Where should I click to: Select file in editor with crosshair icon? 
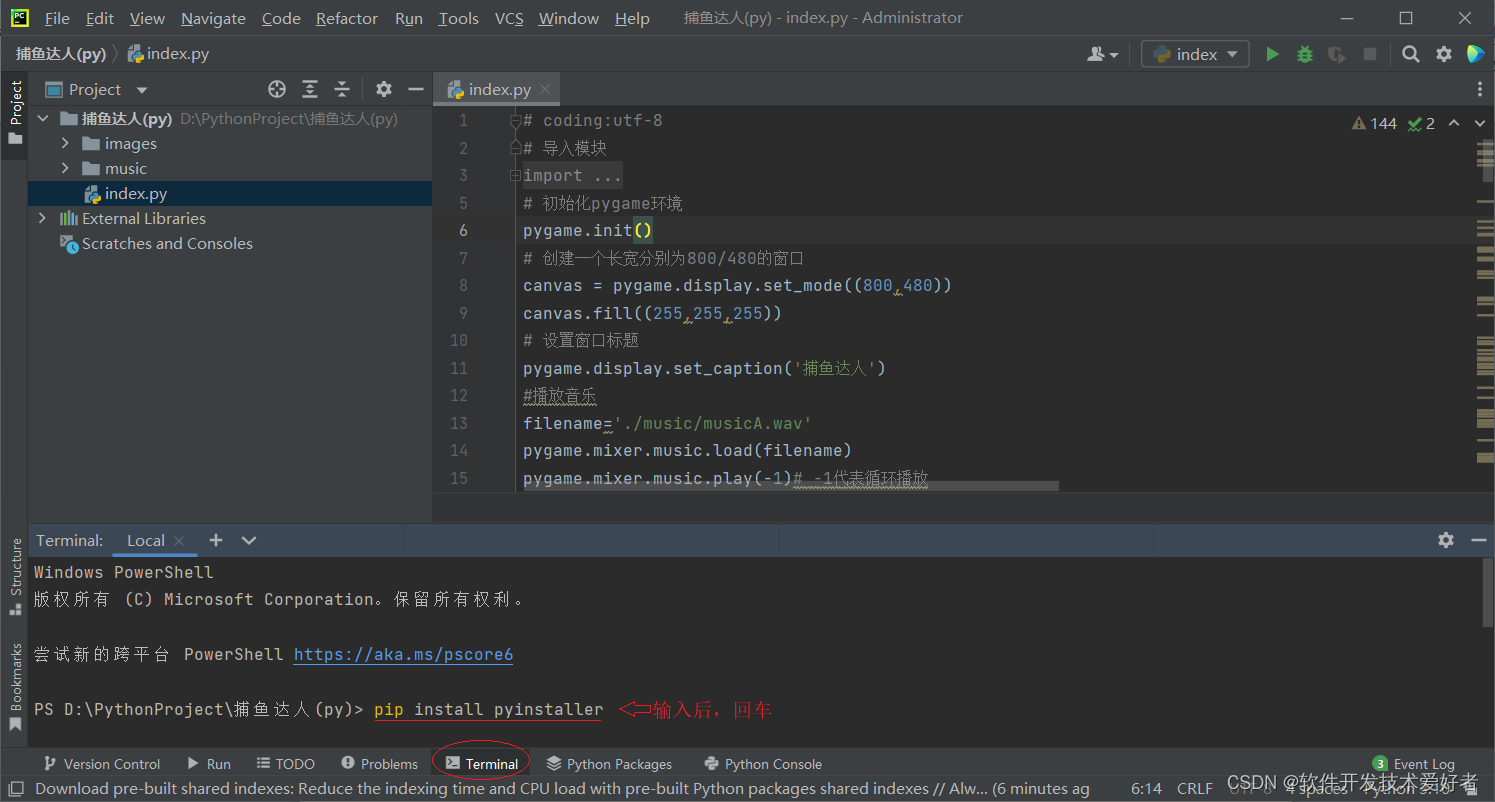[x=276, y=89]
